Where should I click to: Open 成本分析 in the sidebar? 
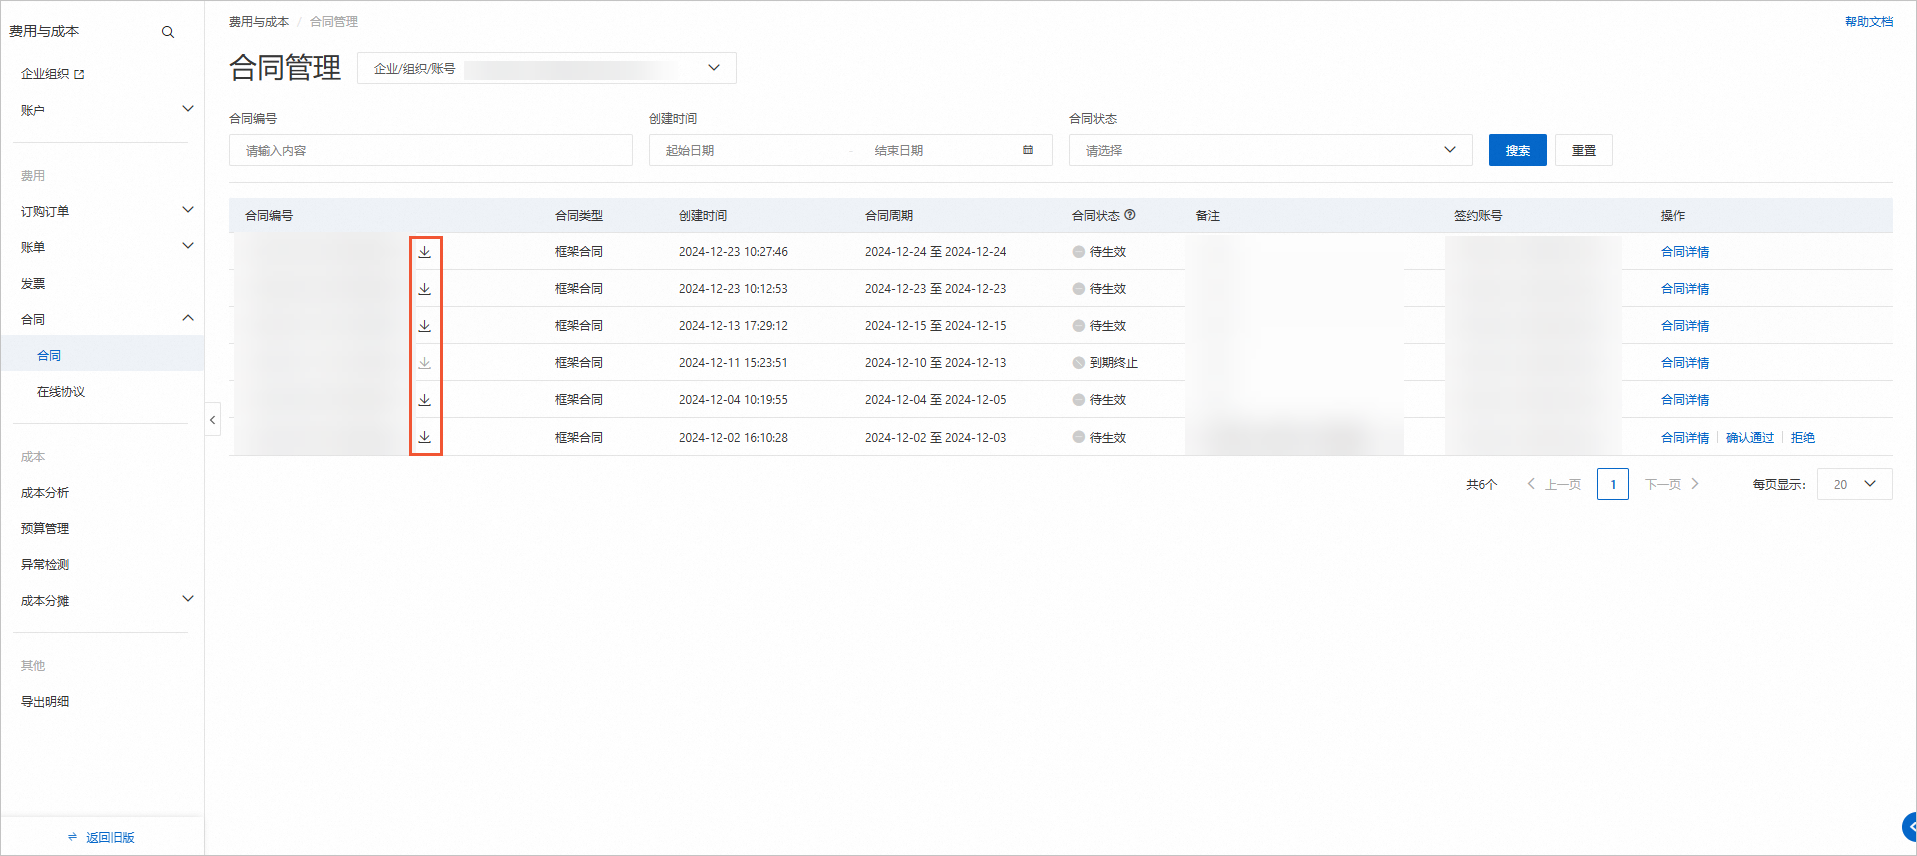pyautogui.click(x=45, y=493)
